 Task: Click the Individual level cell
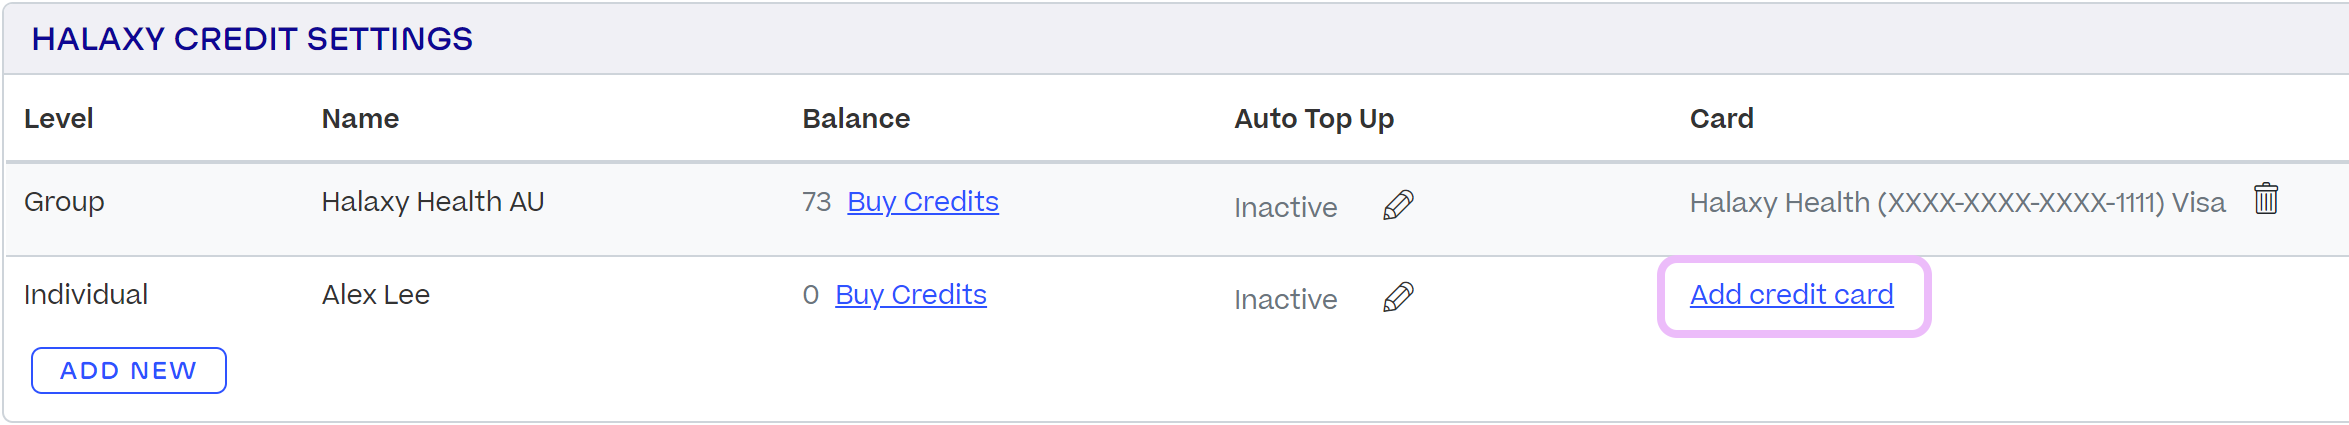(86, 295)
